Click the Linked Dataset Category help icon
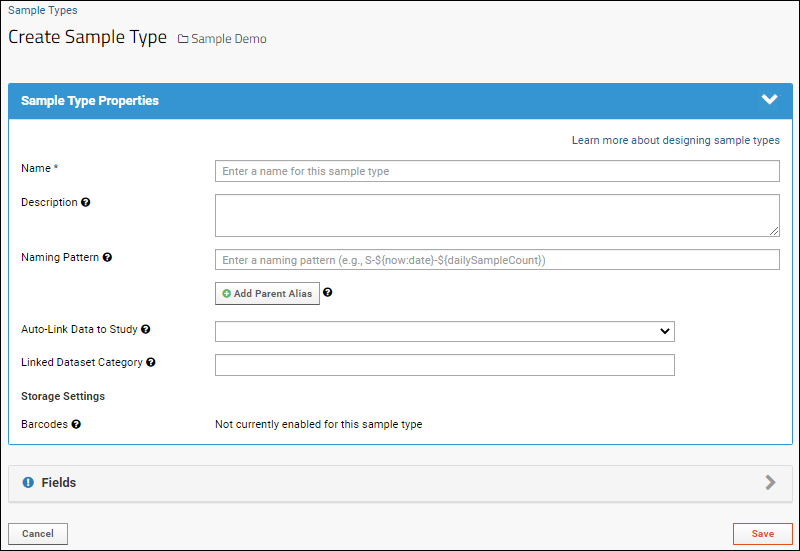The image size is (800, 551). click(x=151, y=362)
